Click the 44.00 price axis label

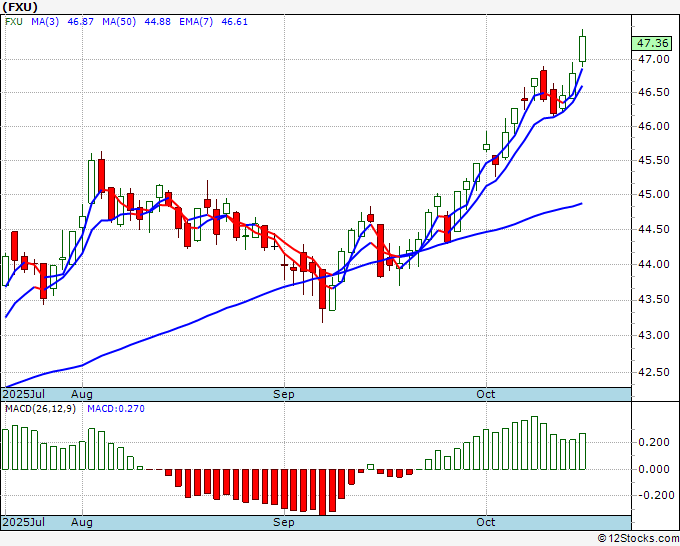654,264
